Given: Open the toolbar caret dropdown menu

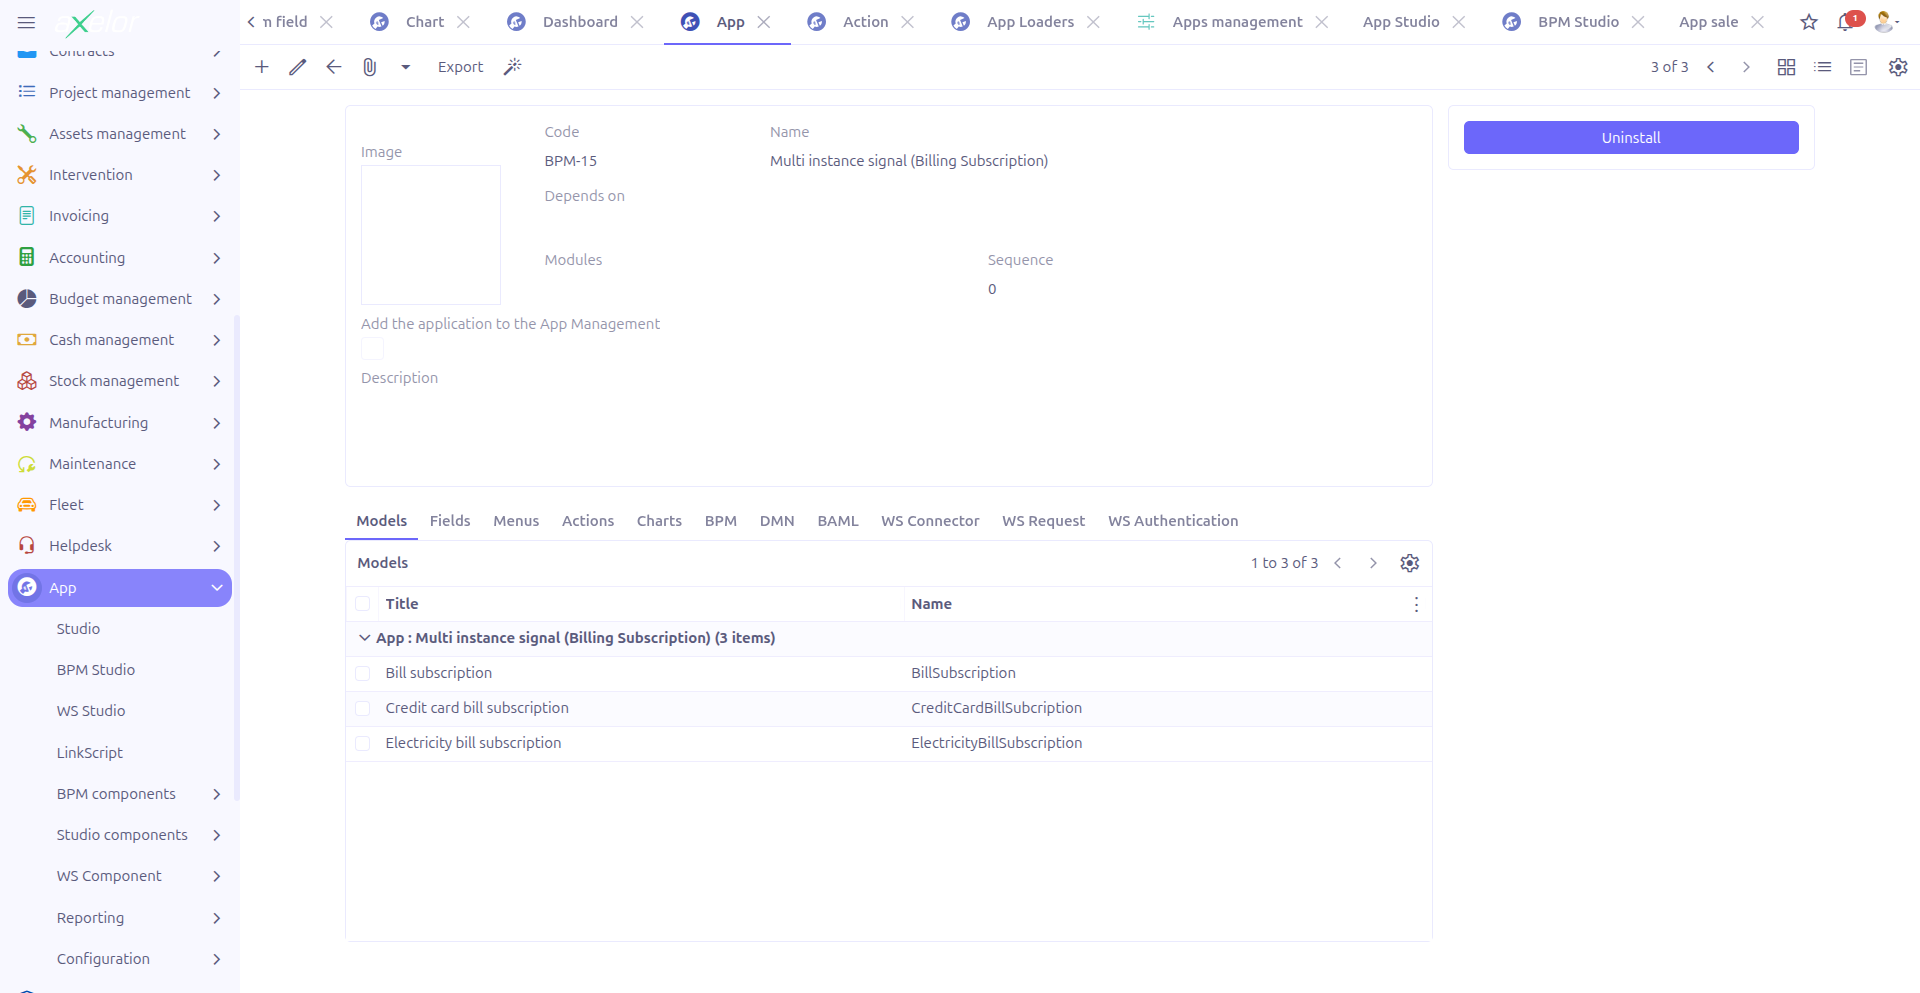Looking at the screenshot, I should (406, 67).
